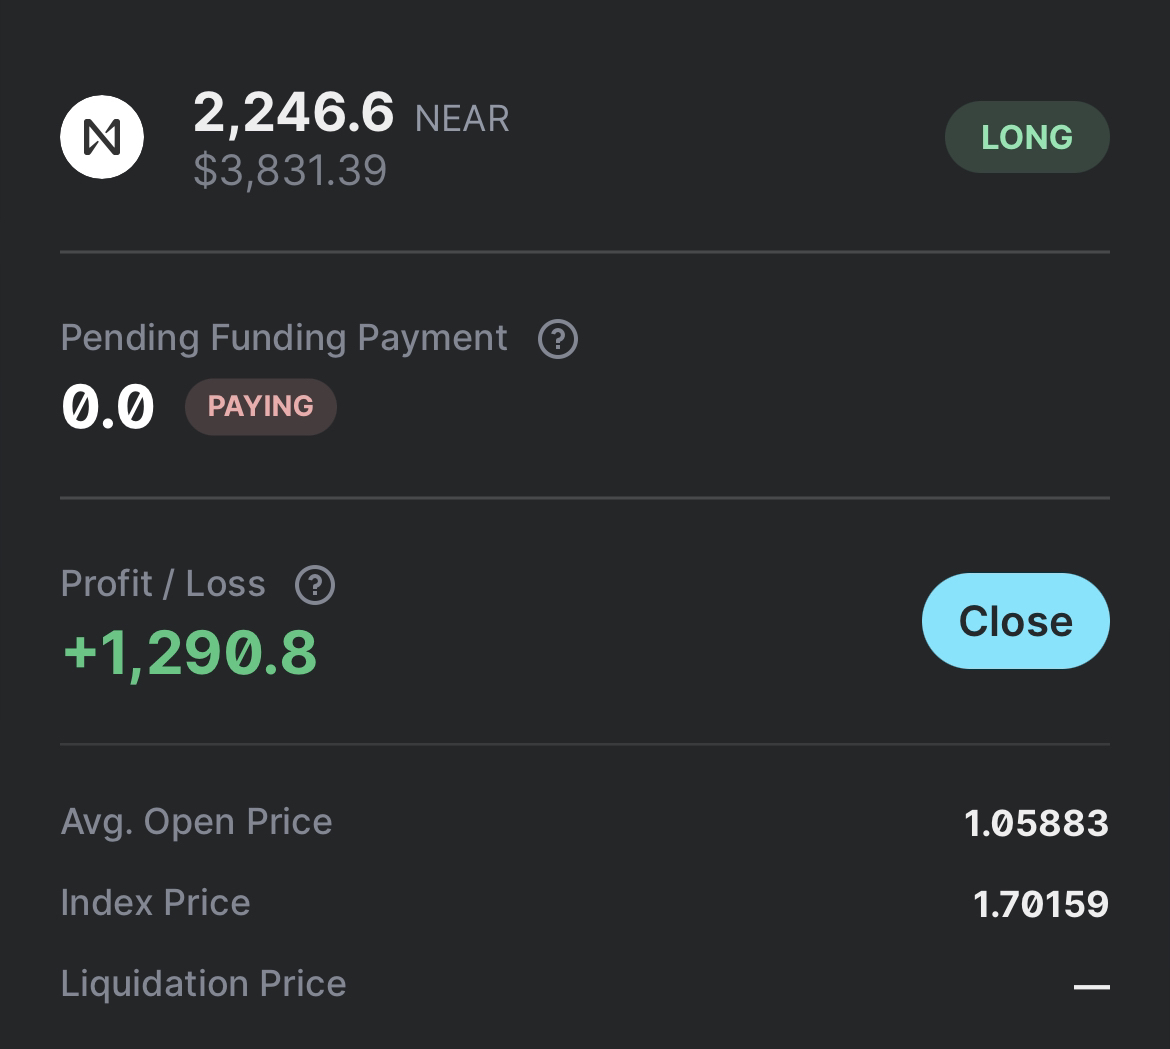1170x1049 pixels.
Task: Open the Pending Funding Payment help tooltip
Action: coord(558,339)
